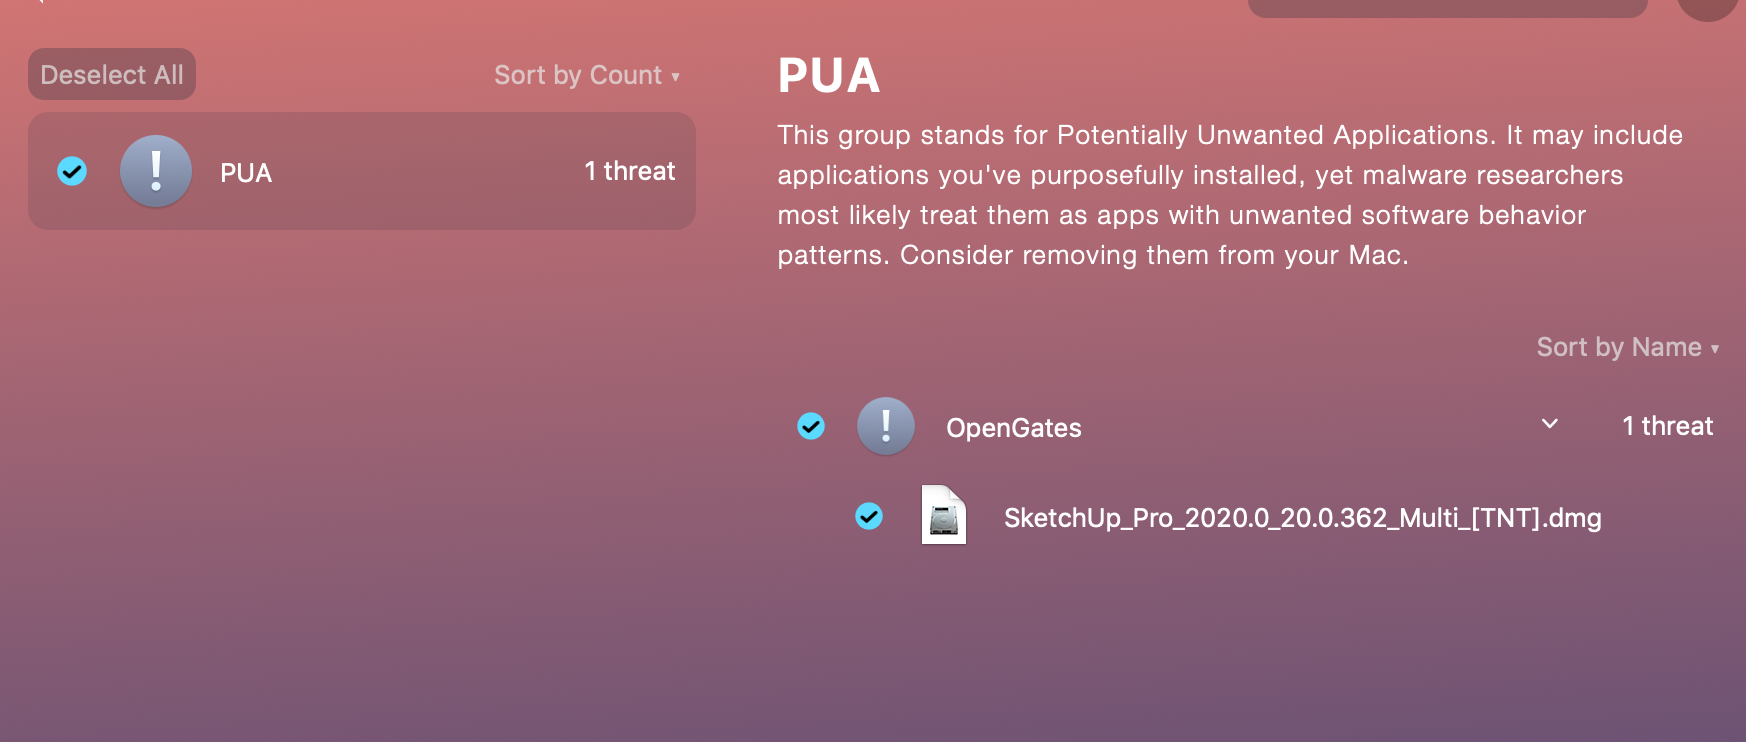Uncheck the PUA group checkbox
Image resolution: width=1746 pixels, height=742 pixels.
[72, 171]
